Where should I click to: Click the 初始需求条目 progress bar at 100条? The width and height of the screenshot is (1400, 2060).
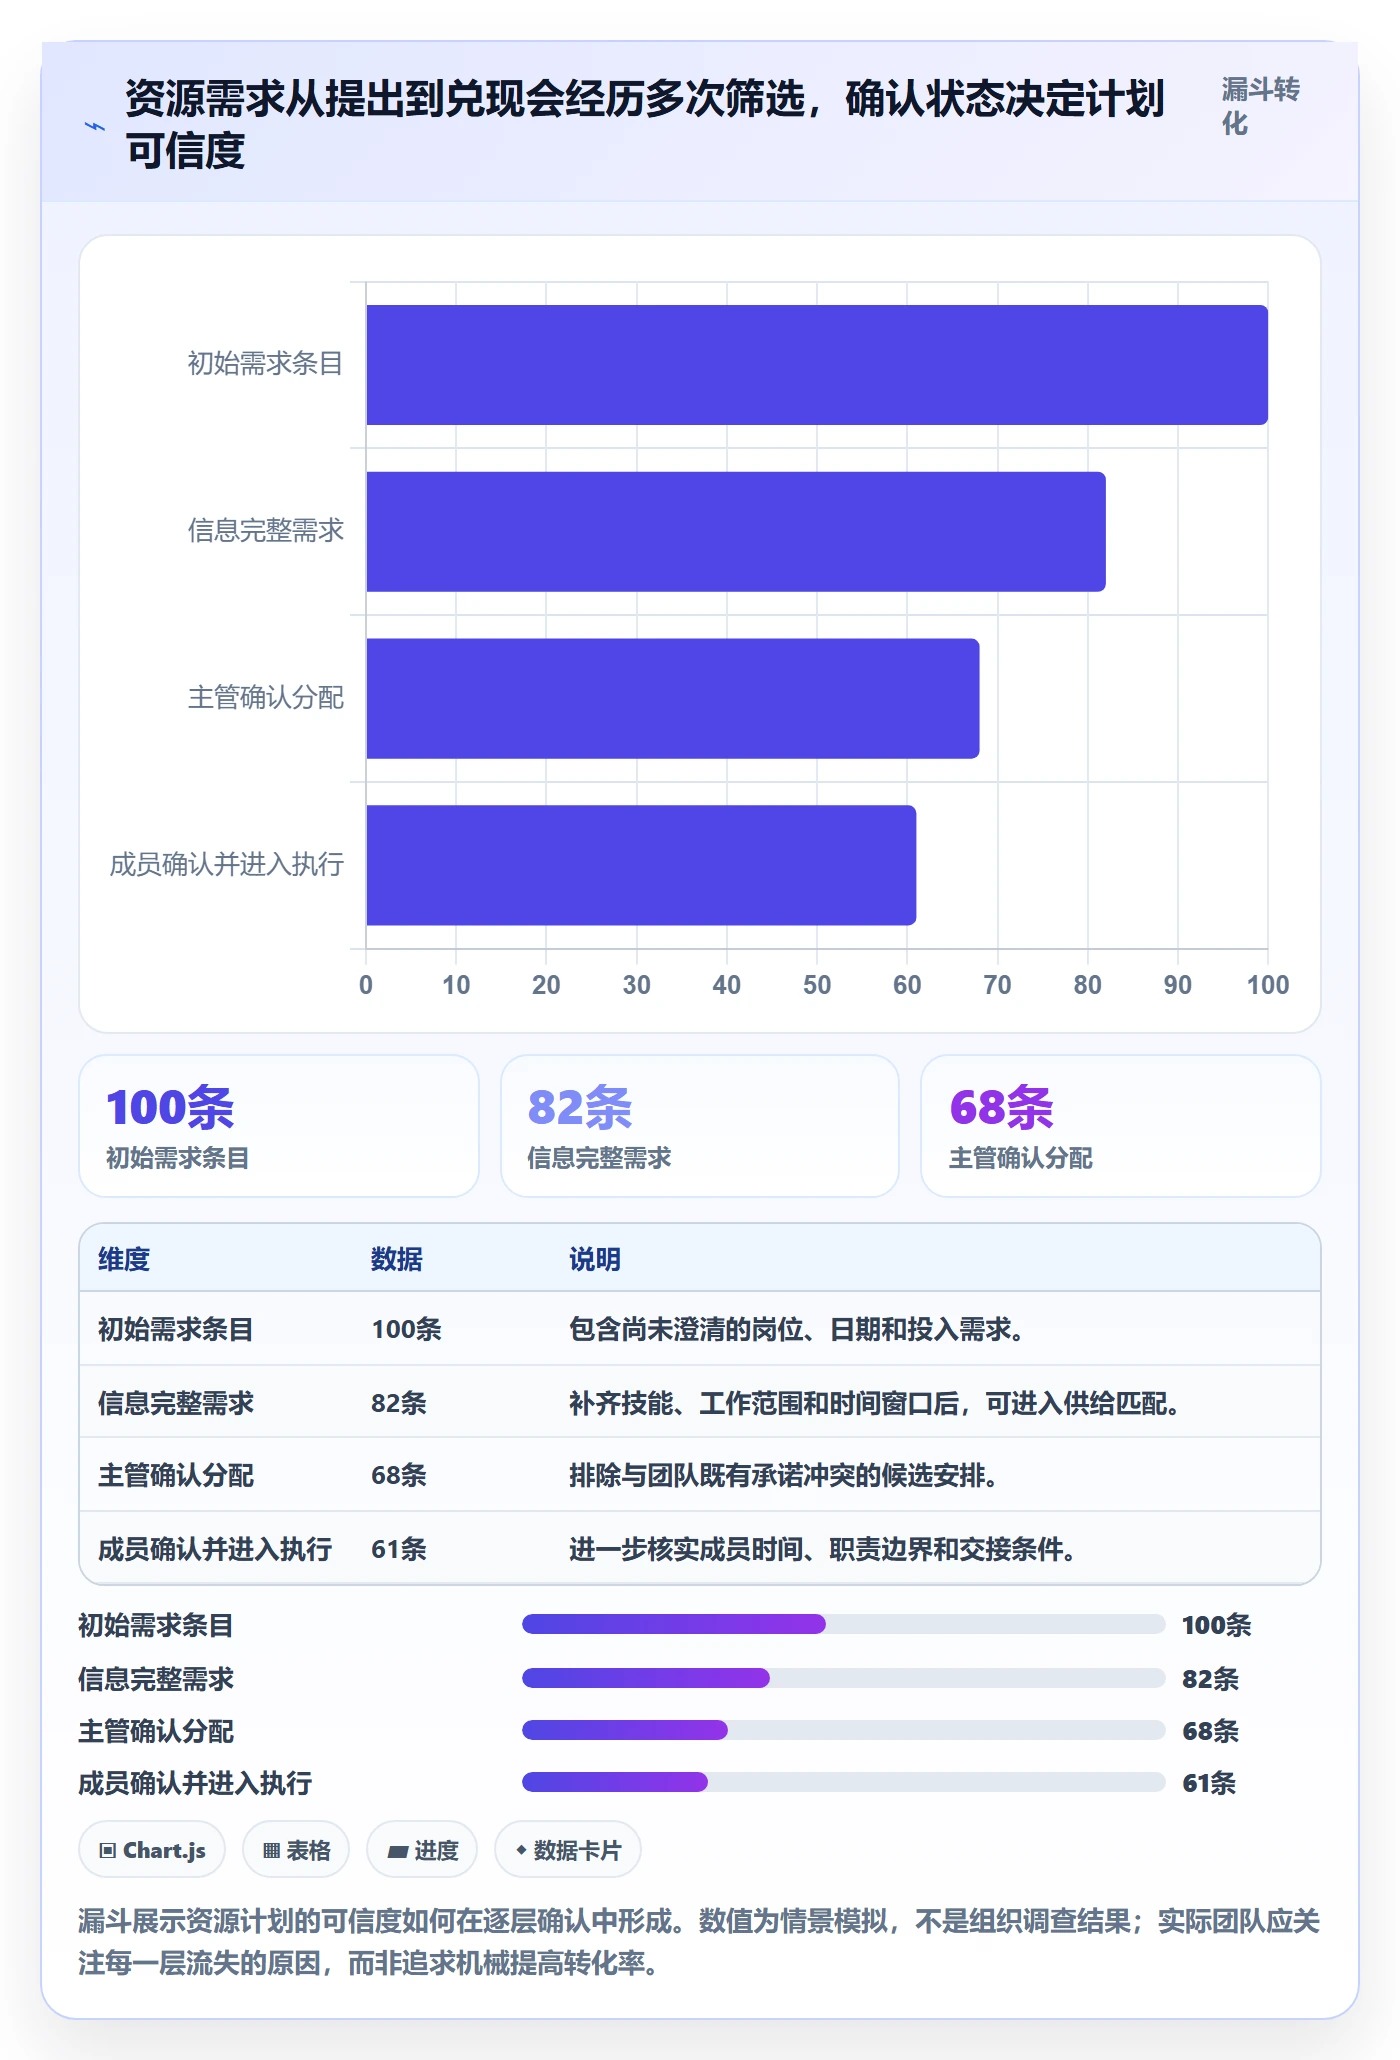pos(843,1624)
